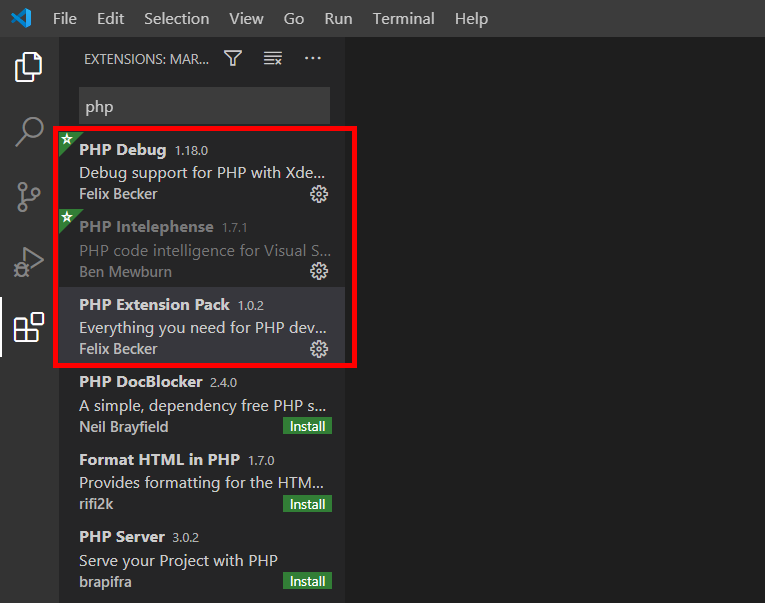The width and height of the screenshot is (765, 603).
Task: Select the PHP DocBlocker extension title
Action: 141,382
